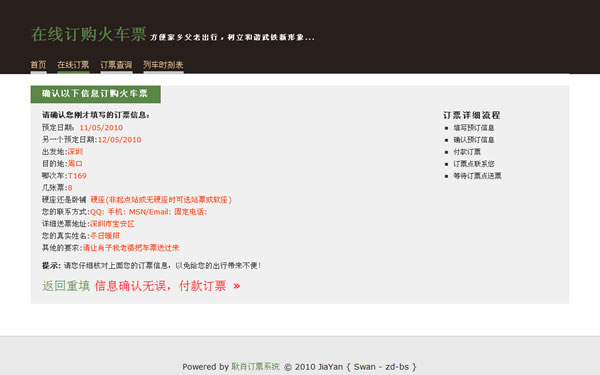Screen dimensions: 600x375
Task: Click ticket count value 8
Action: [70, 188]
